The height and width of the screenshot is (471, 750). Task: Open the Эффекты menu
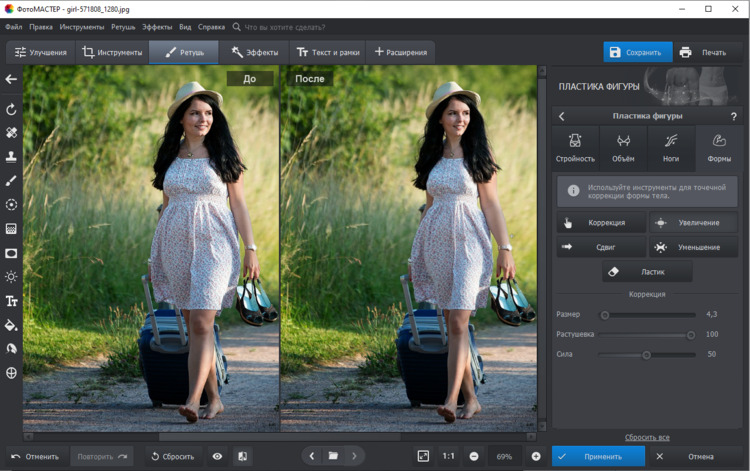click(x=156, y=27)
